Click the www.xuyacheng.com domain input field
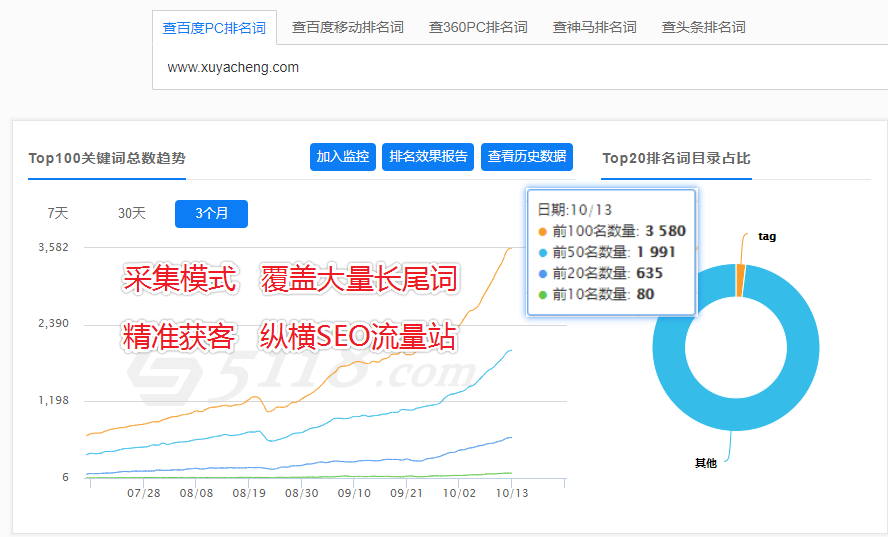This screenshot has height=537, width=888. coord(520,67)
